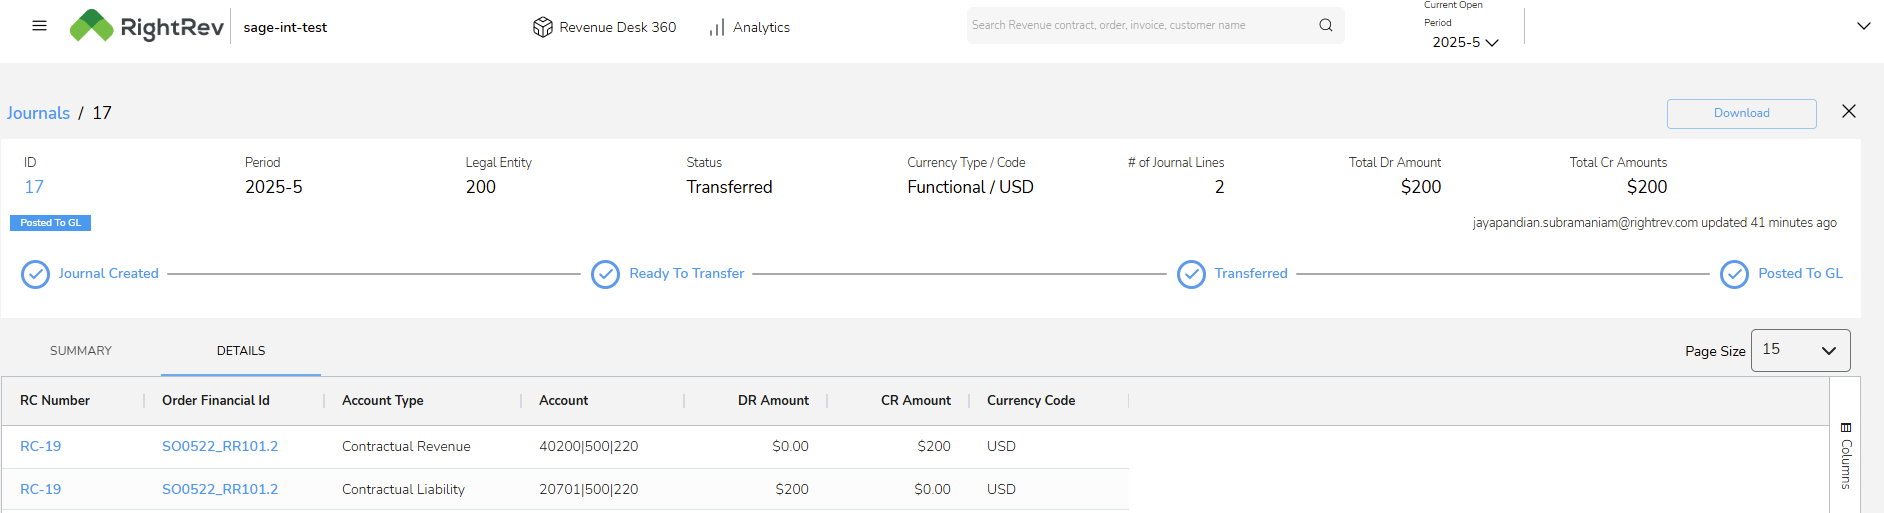Image resolution: width=1884 pixels, height=513 pixels.
Task: Select the DETAILS tab
Action: [241, 351]
